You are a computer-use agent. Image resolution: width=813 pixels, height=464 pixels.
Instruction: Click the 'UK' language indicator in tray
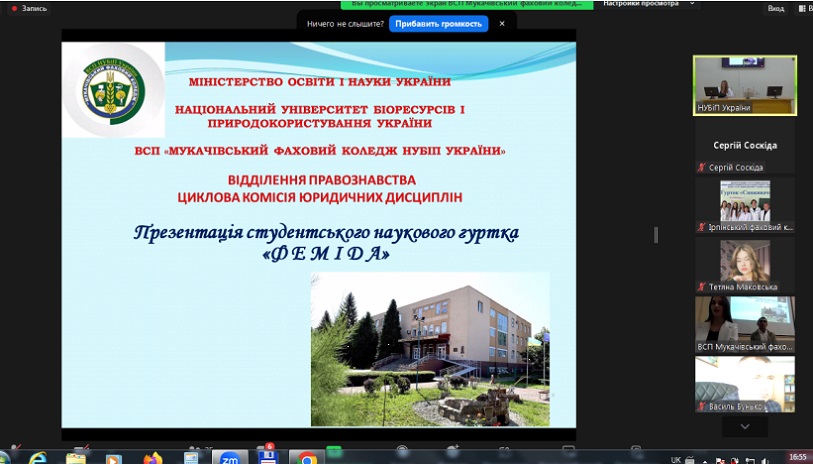[x=676, y=459]
